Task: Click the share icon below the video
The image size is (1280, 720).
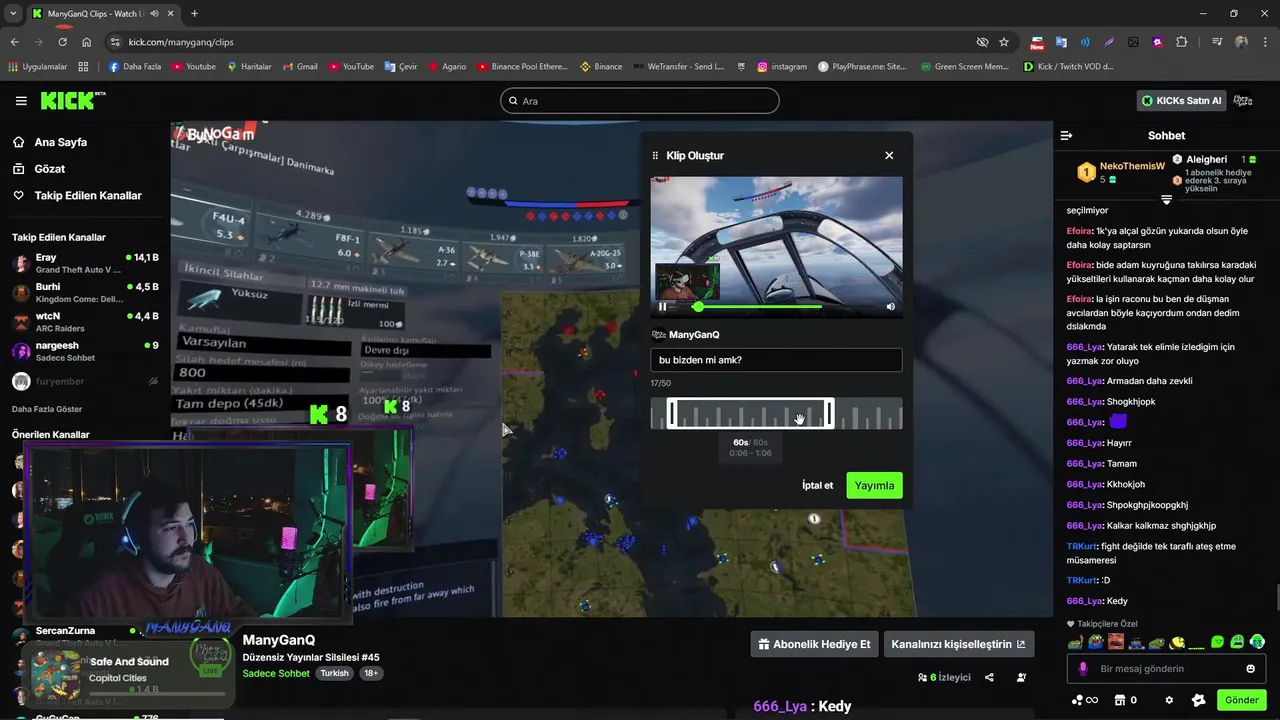Action: (x=989, y=677)
